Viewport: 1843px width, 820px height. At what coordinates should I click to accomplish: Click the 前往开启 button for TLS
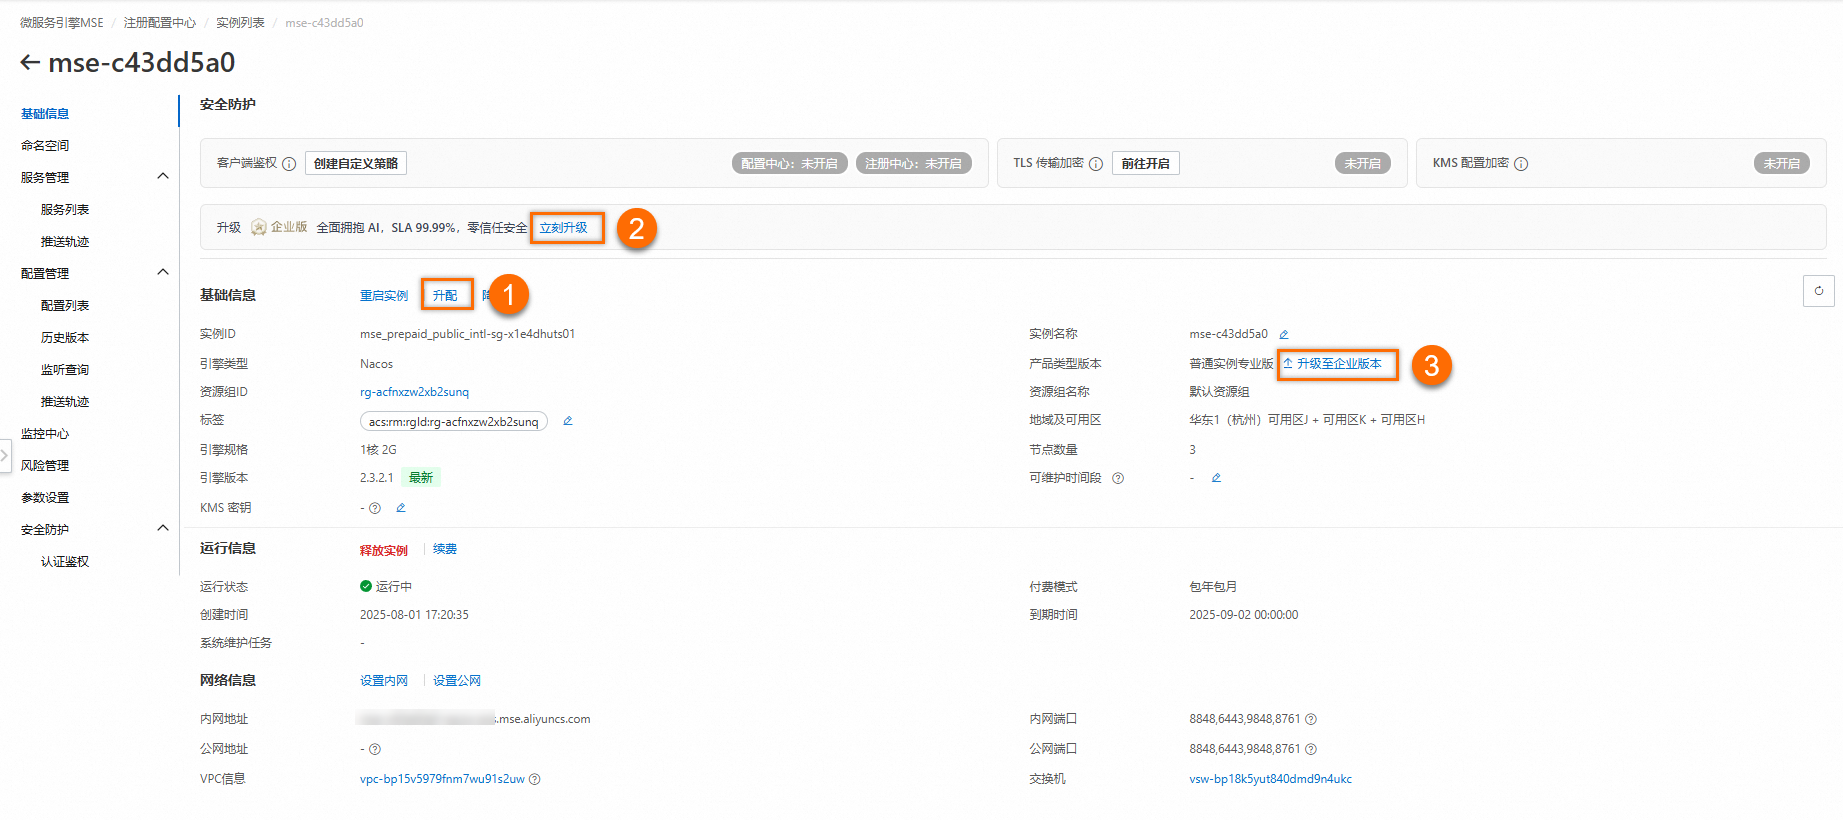tap(1146, 163)
